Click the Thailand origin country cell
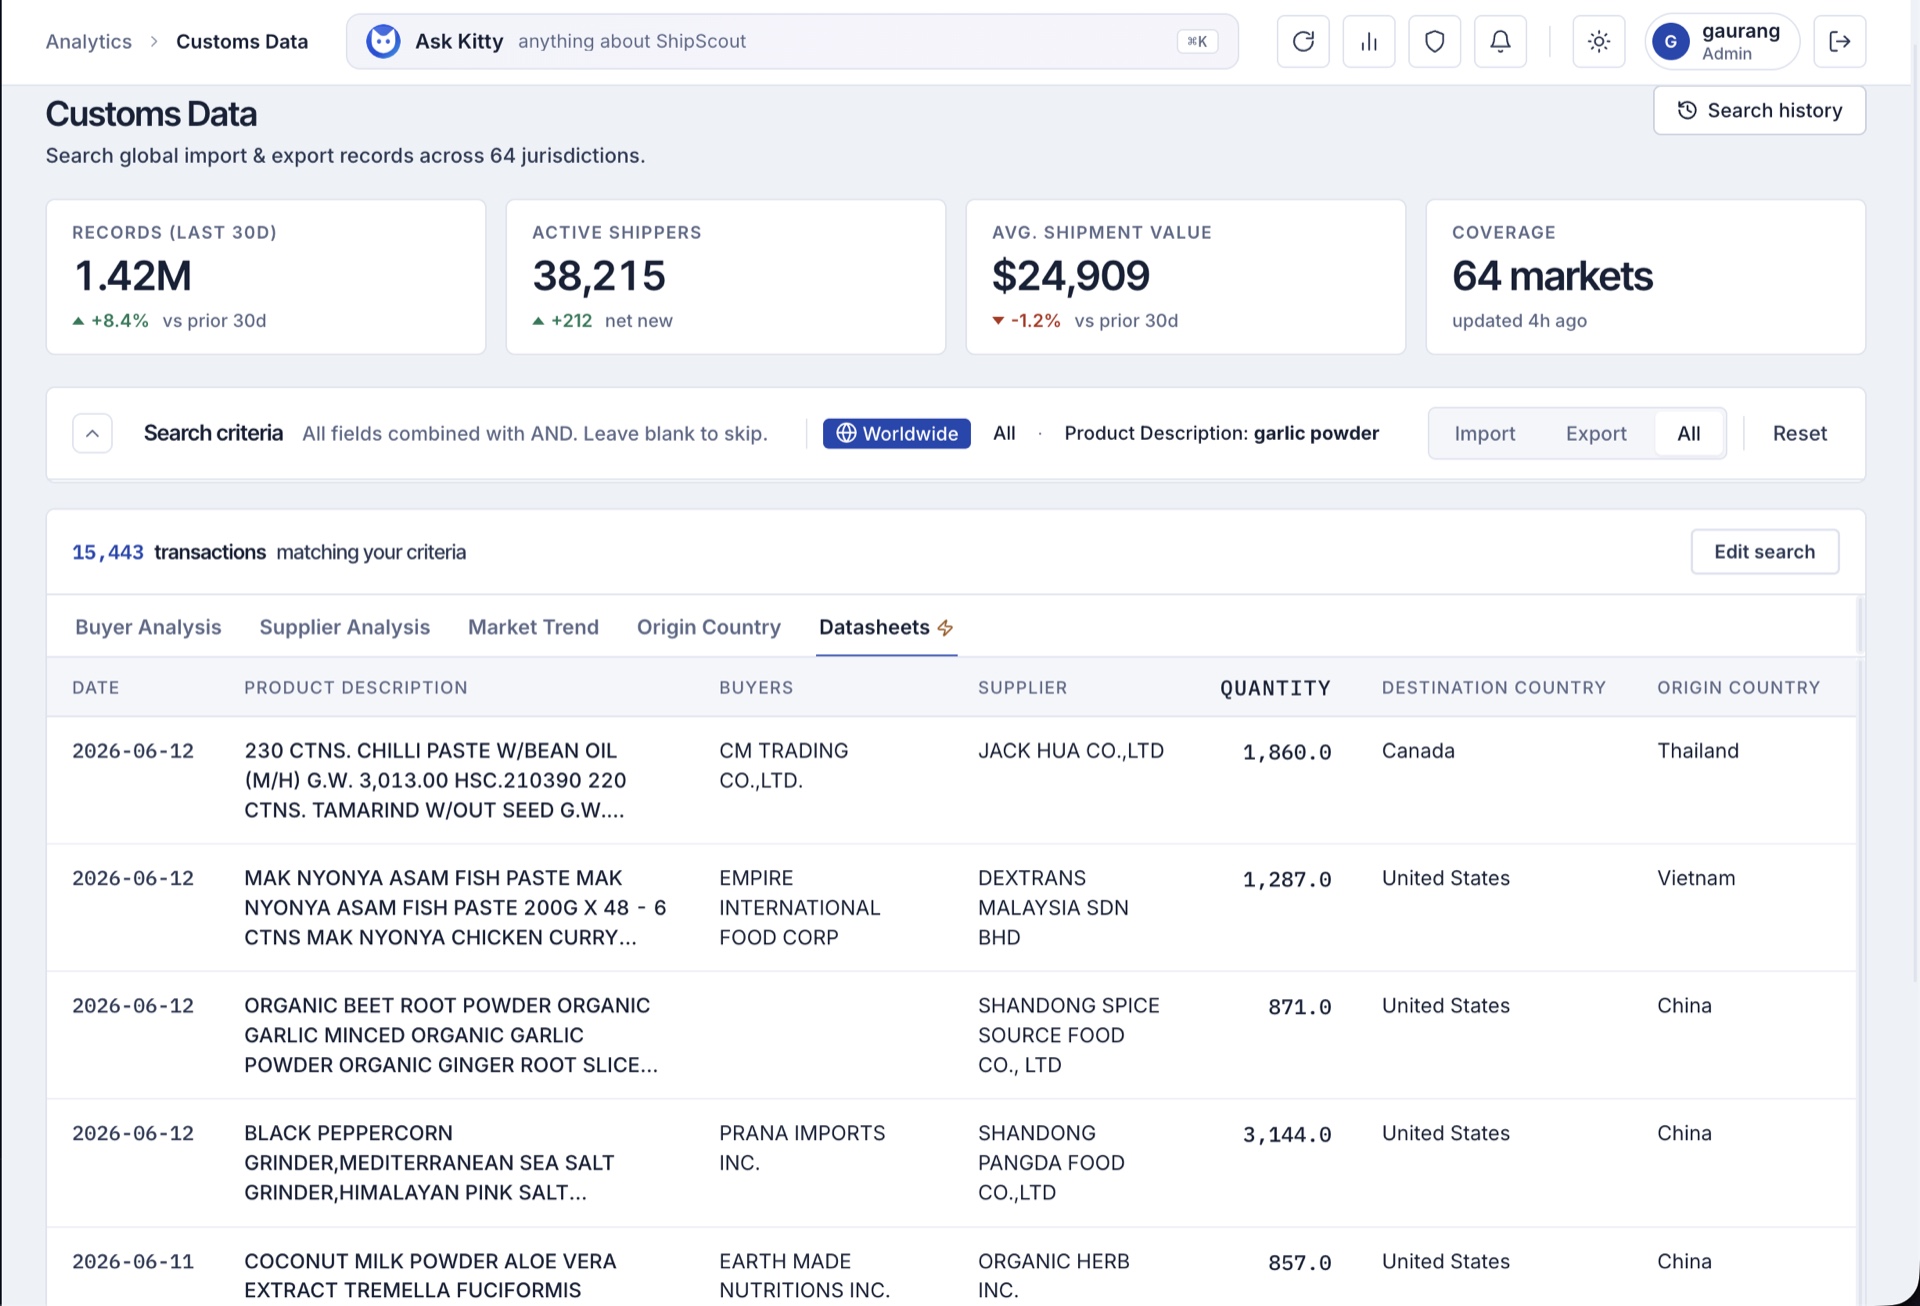This screenshot has width=1920, height=1306. click(1697, 751)
